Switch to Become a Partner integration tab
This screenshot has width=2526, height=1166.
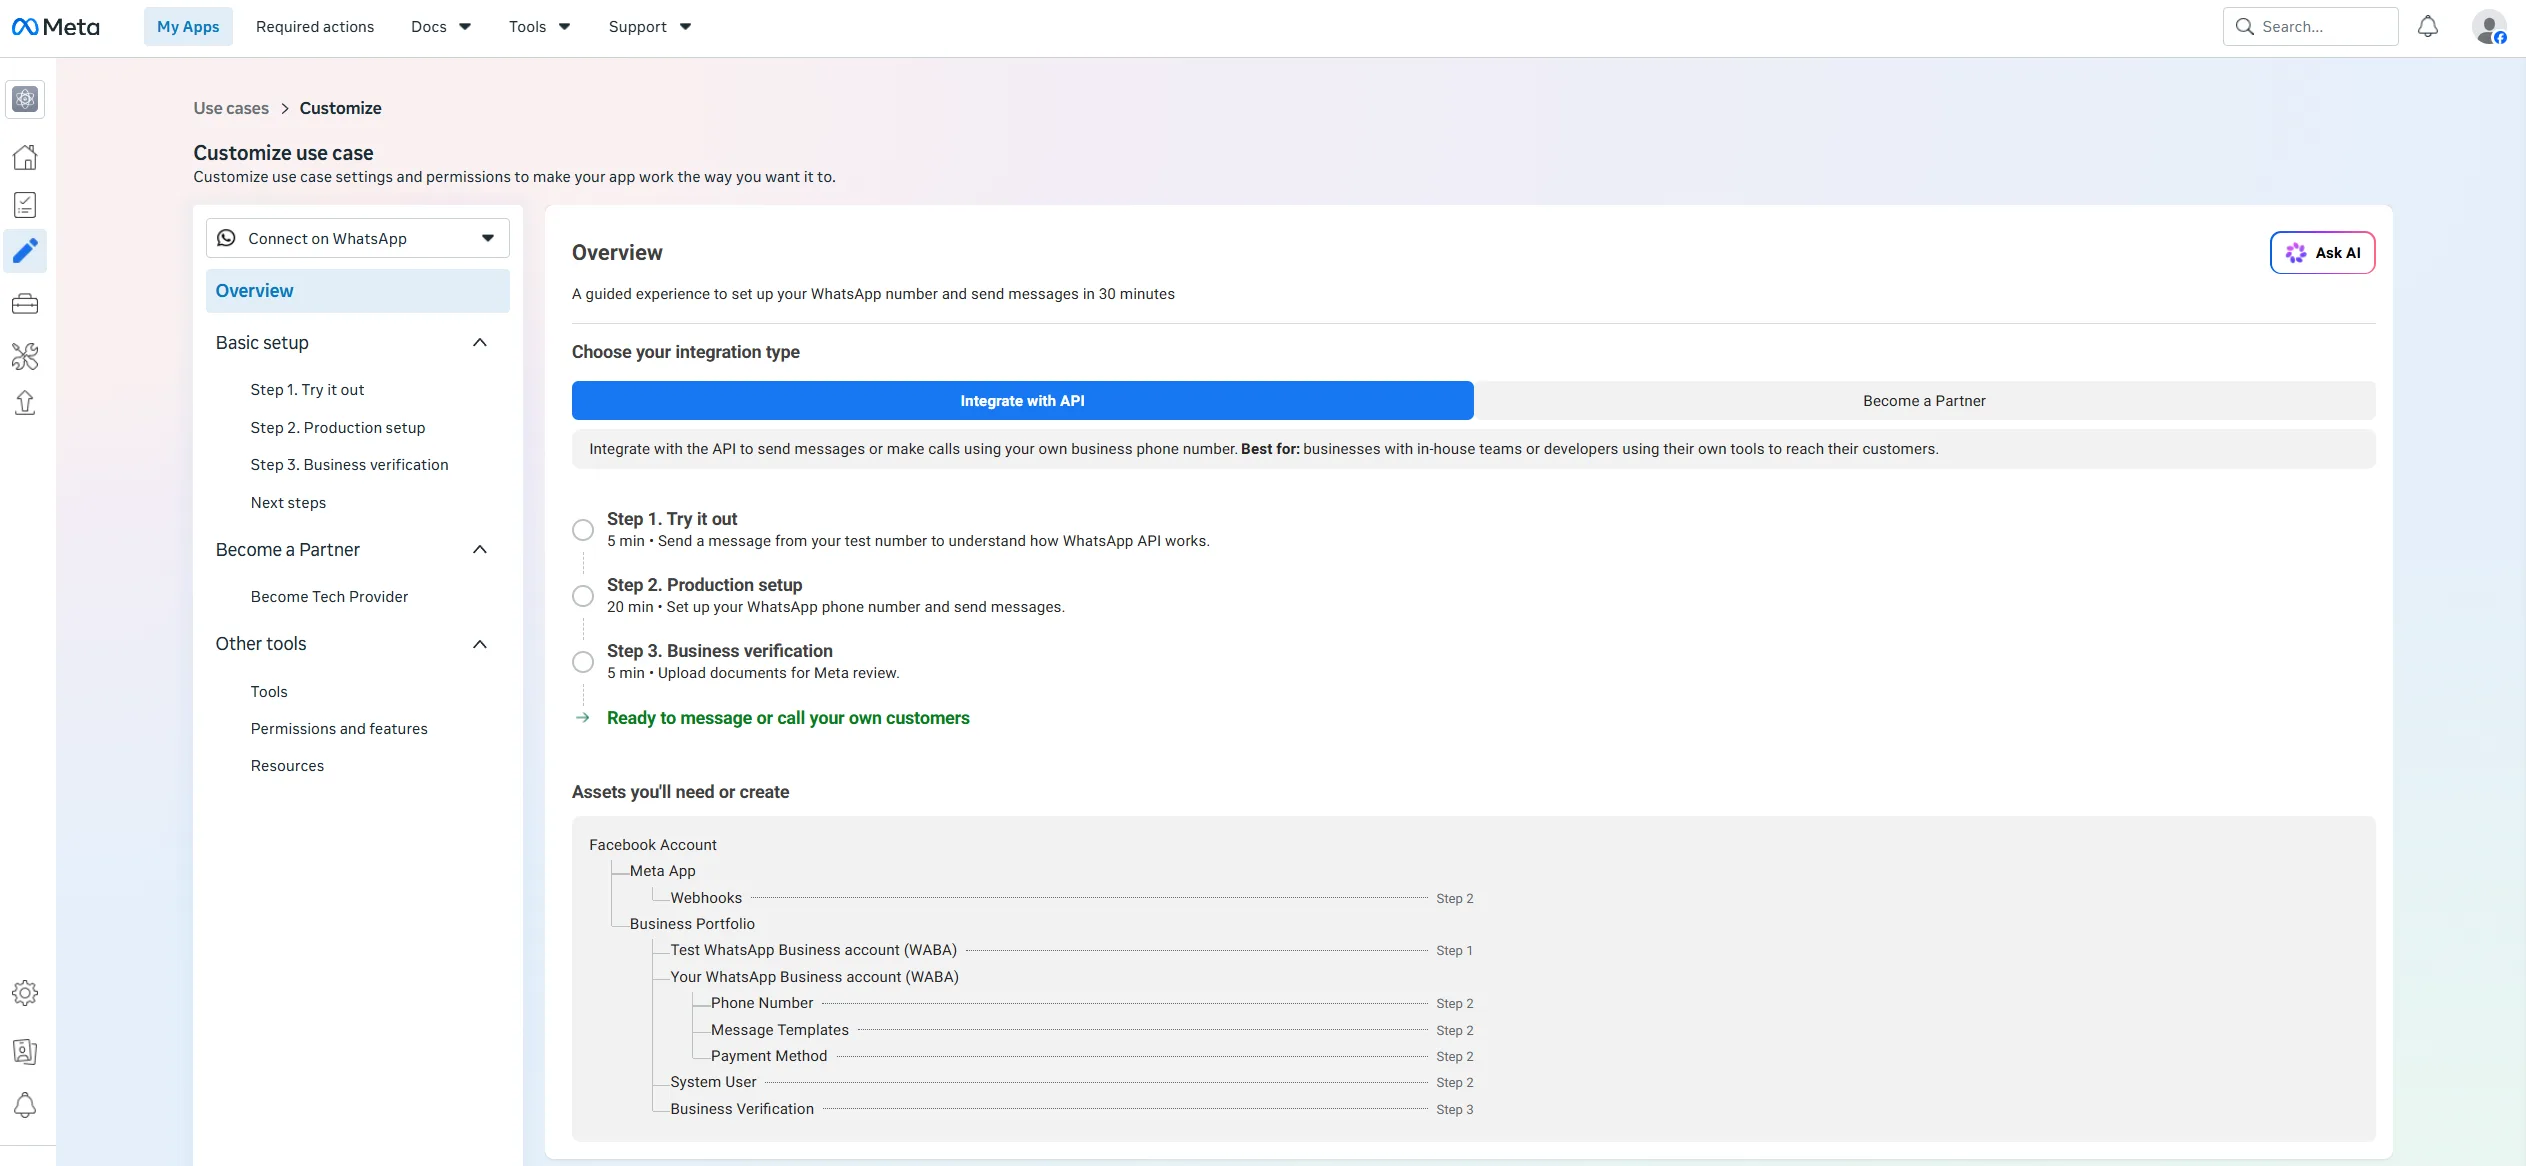point(1924,401)
